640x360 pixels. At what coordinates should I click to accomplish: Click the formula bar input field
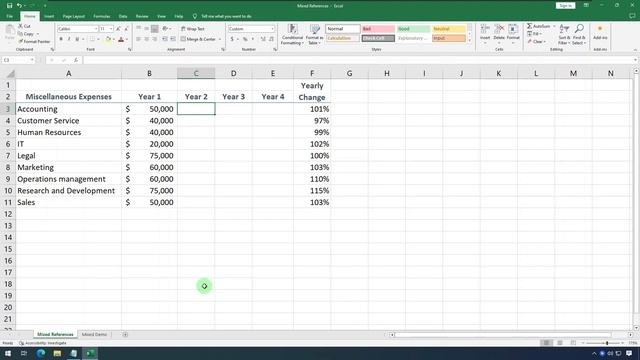pos(359,60)
